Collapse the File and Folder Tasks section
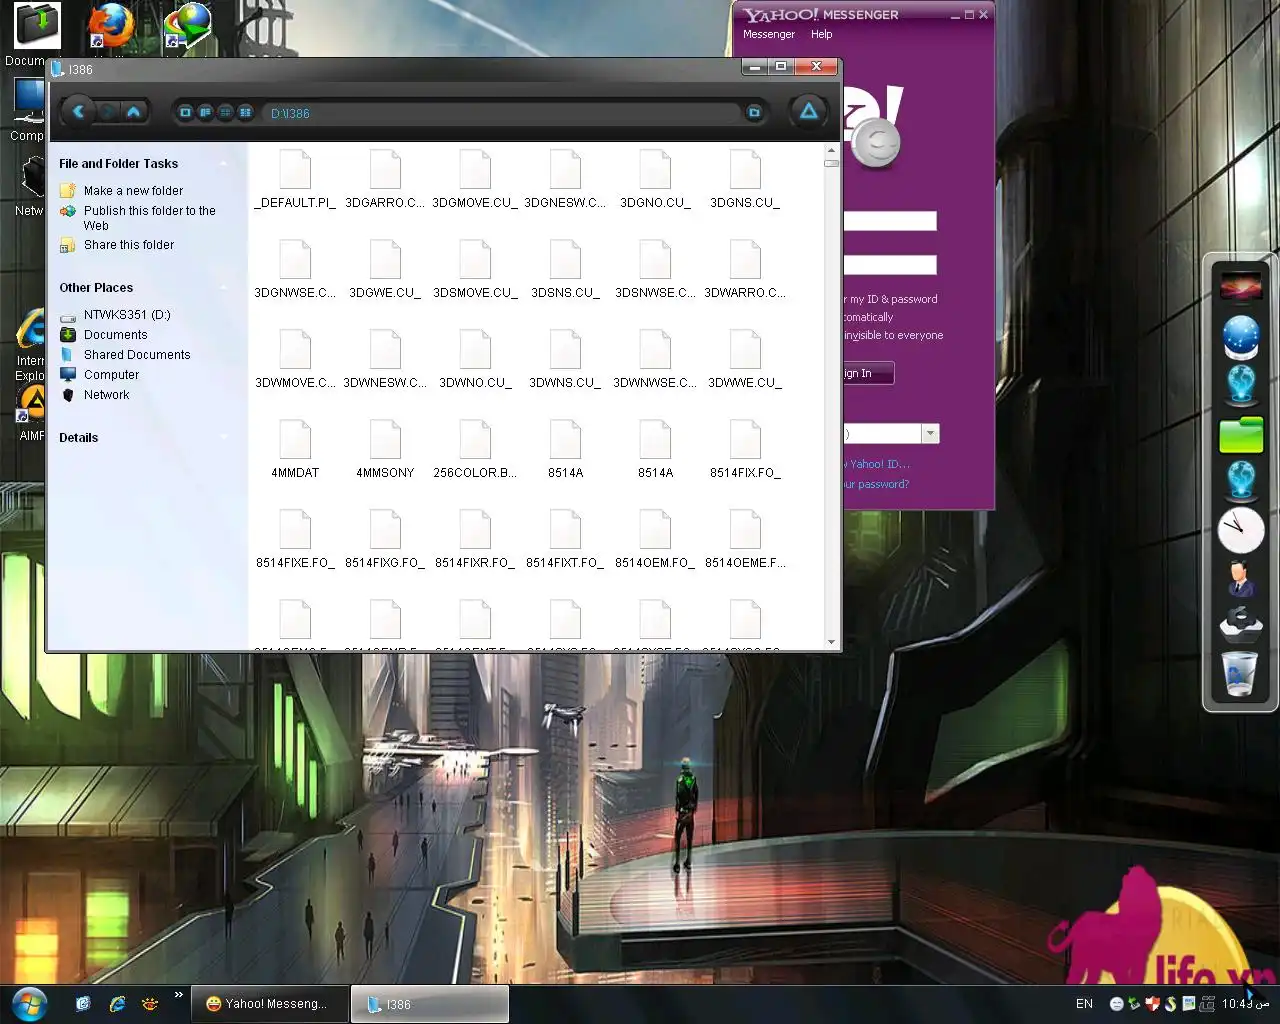Image resolution: width=1280 pixels, height=1024 pixels. pos(224,164)
